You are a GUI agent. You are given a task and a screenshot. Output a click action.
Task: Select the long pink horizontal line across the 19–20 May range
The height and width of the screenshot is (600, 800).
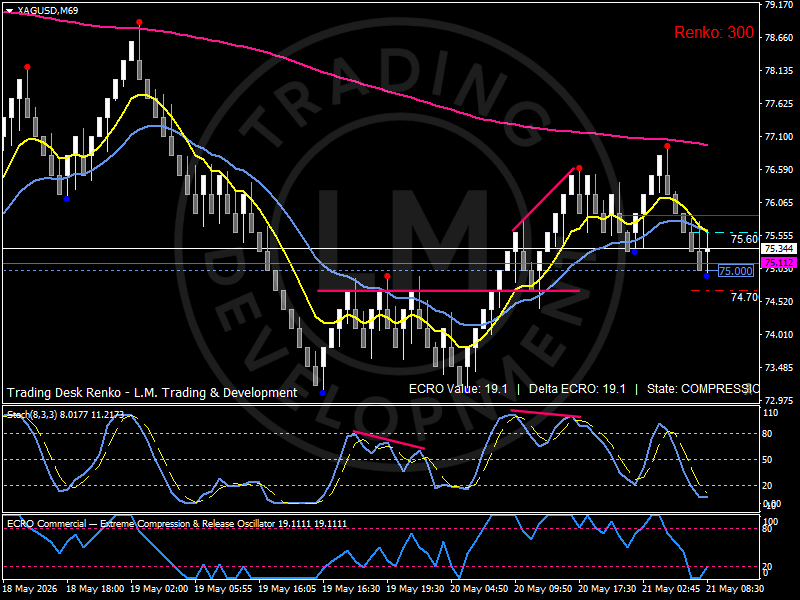tap(448, 291)
